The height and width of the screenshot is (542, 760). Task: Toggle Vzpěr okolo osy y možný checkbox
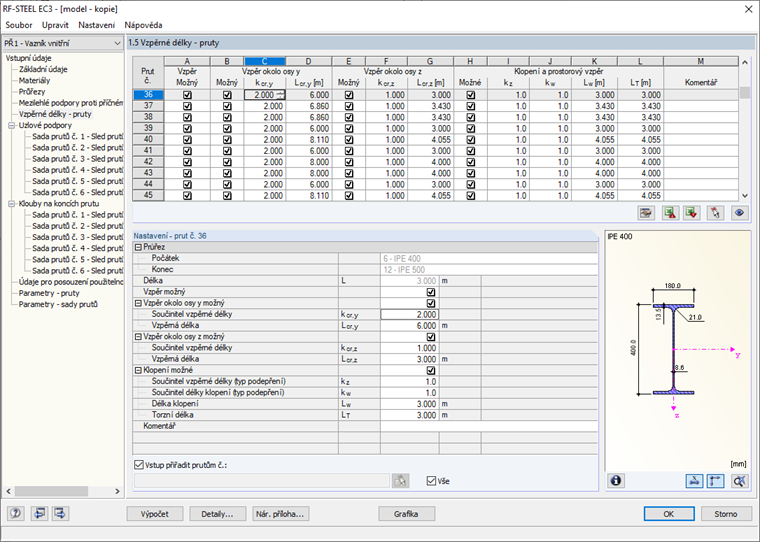[430, 303]
